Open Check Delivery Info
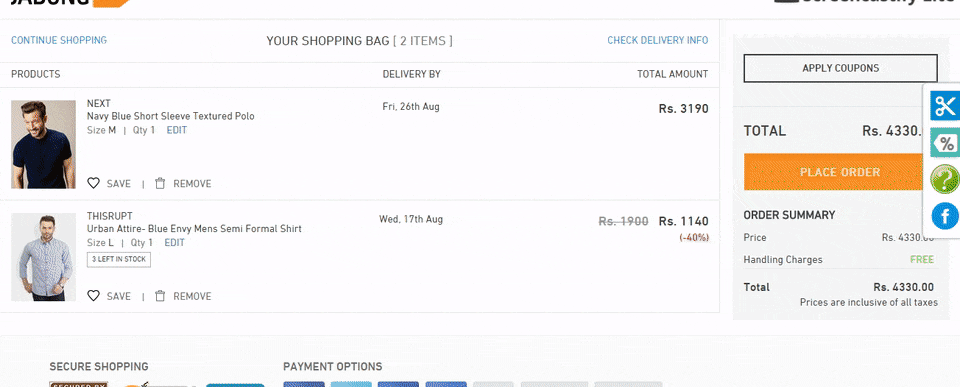960x387 pixels. coord(658,40)
